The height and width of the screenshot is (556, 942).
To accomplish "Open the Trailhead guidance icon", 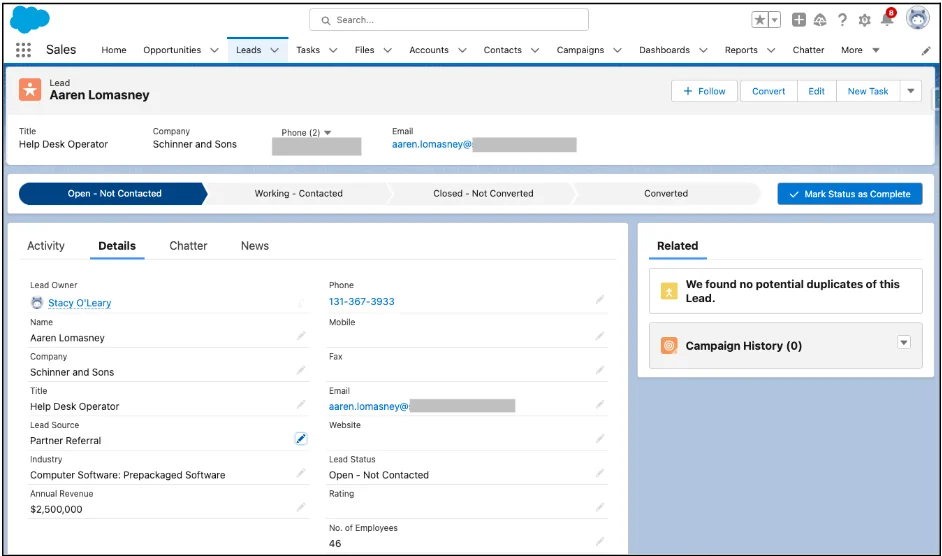I will click(820, 20).
